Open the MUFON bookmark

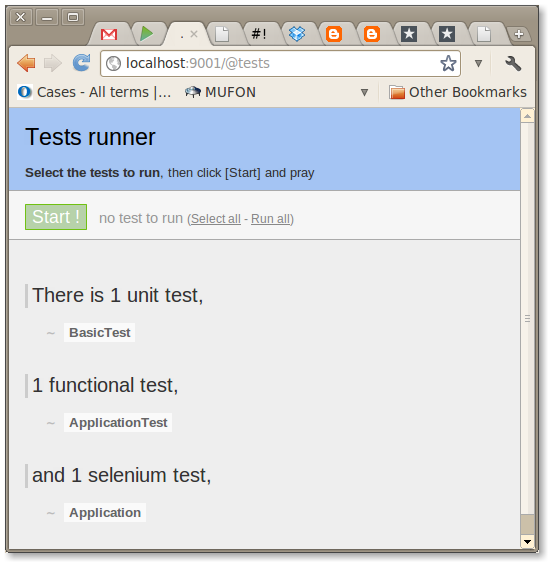tap(220, 92)
